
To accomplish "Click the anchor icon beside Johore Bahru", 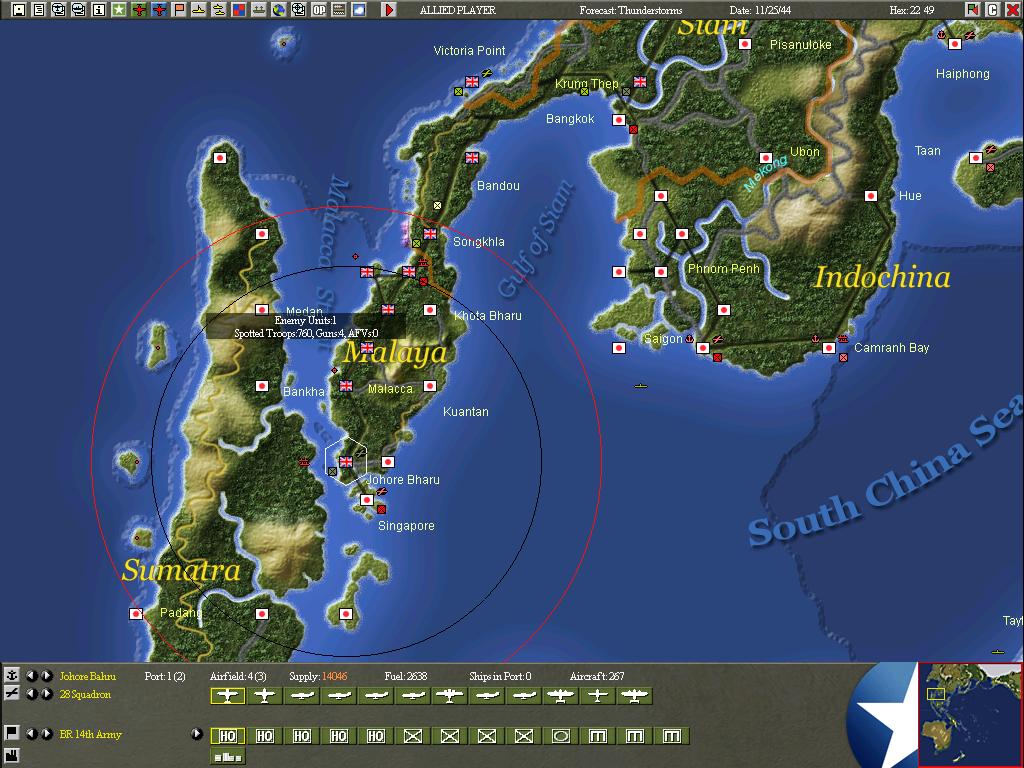I will coord(12,675).
